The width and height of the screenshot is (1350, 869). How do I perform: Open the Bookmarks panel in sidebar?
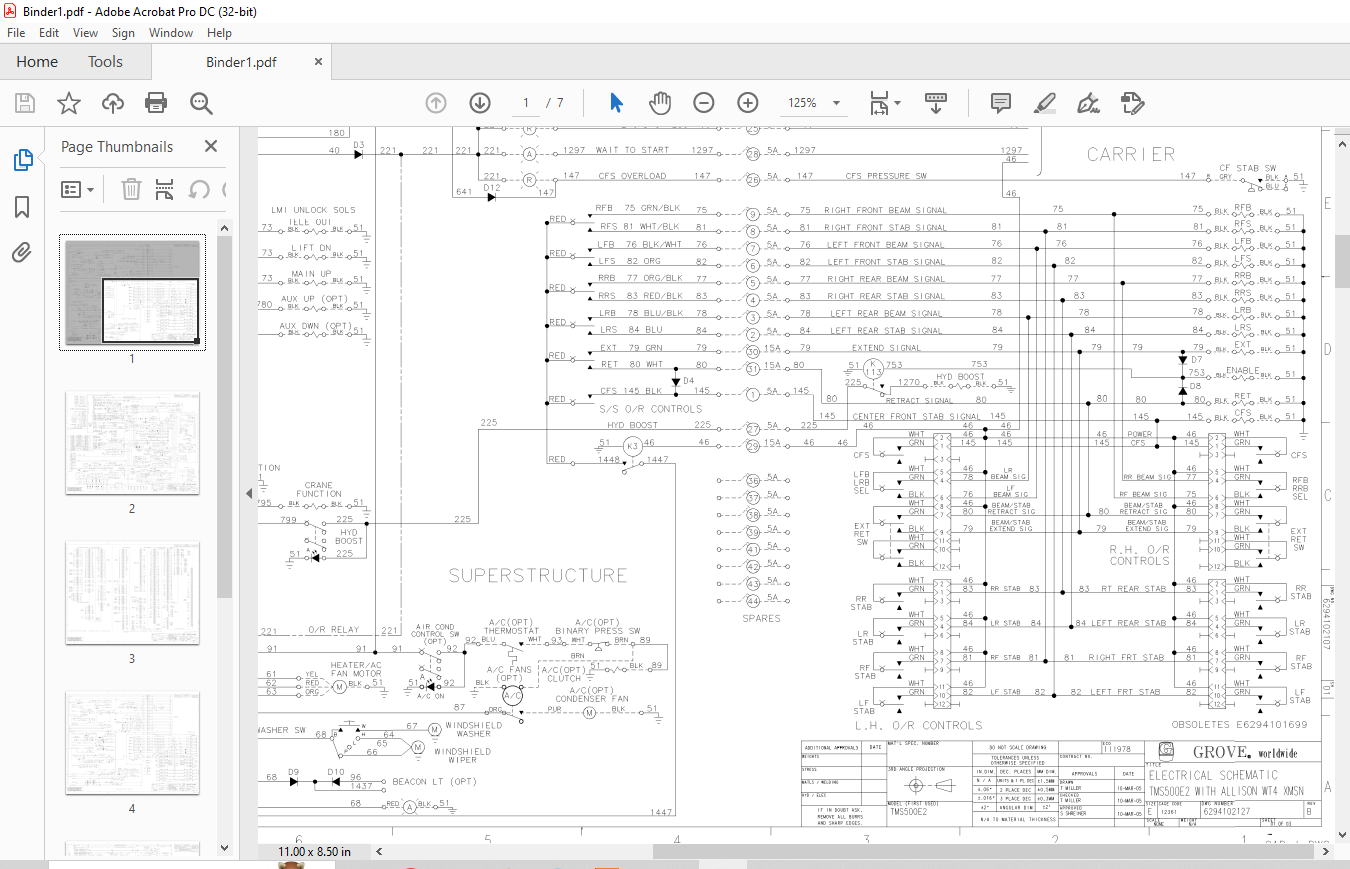point(22,207)
